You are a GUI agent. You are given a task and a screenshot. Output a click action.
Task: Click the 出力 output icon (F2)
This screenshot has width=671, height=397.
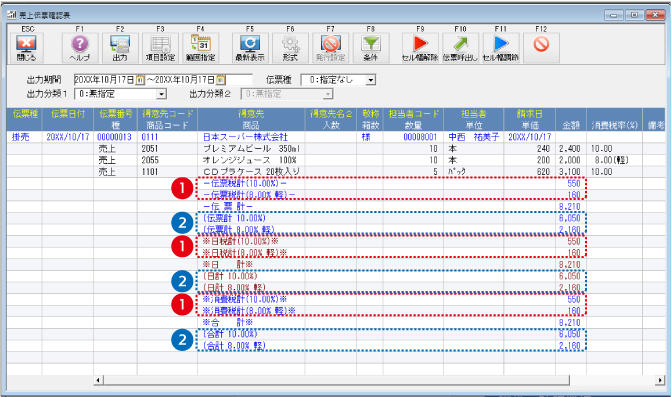pyautogui.click(x=120, y=48)
